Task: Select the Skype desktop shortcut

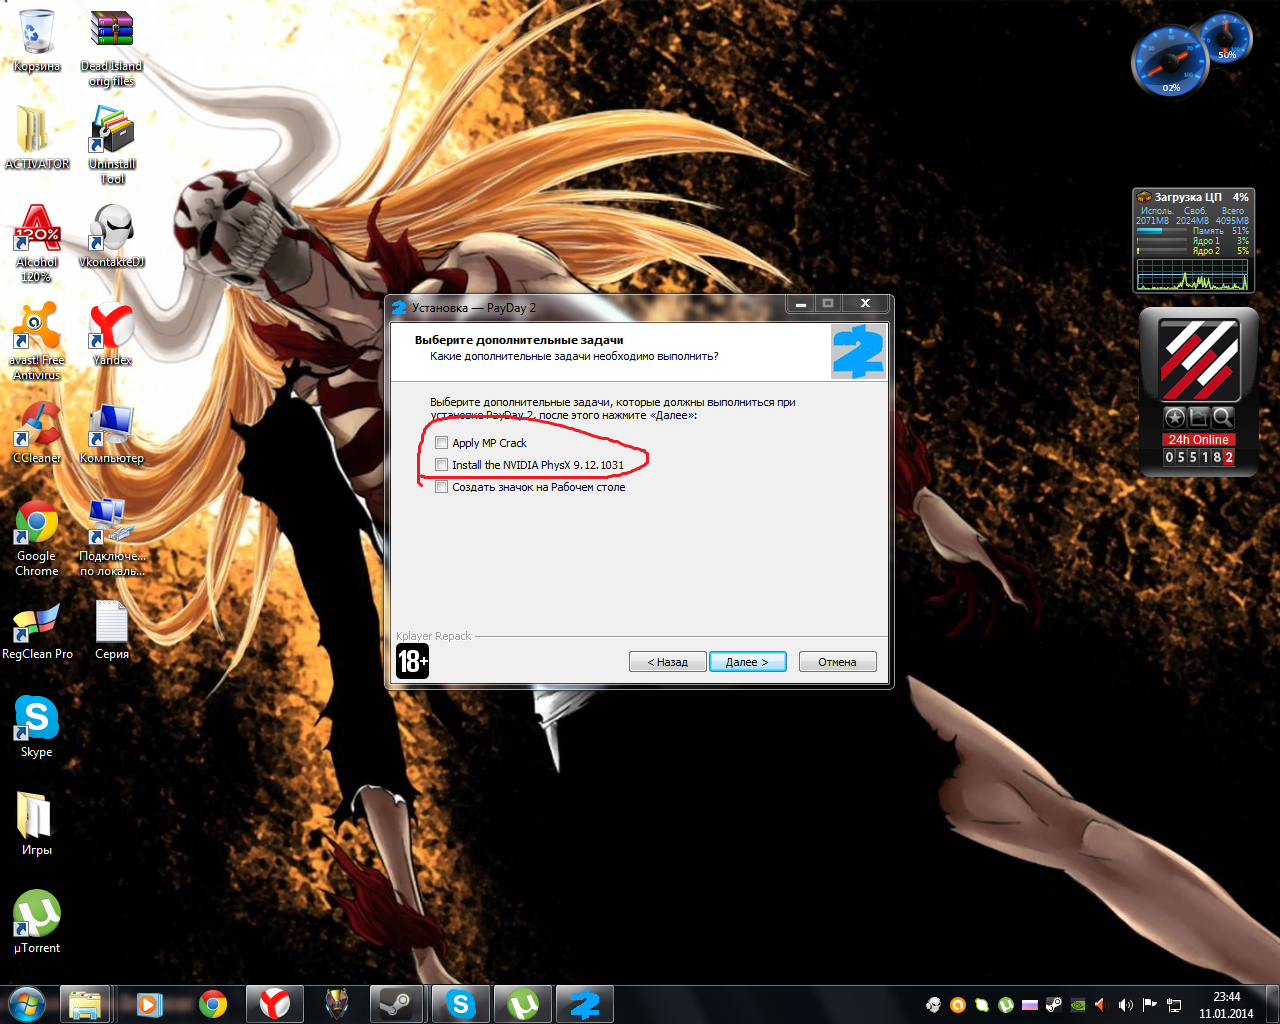Action: (x=37, y=726)
